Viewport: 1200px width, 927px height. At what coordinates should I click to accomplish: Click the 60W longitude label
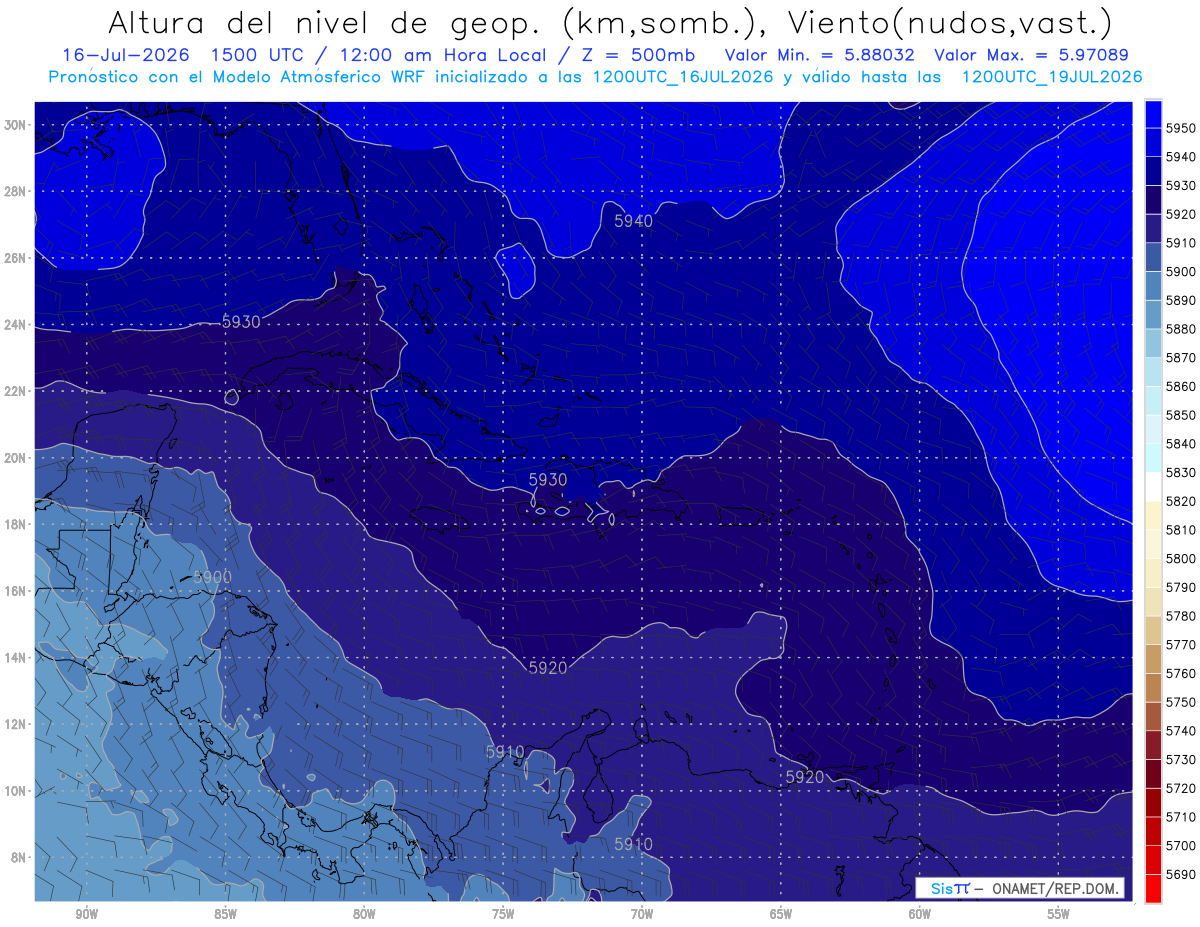point(920,913)
